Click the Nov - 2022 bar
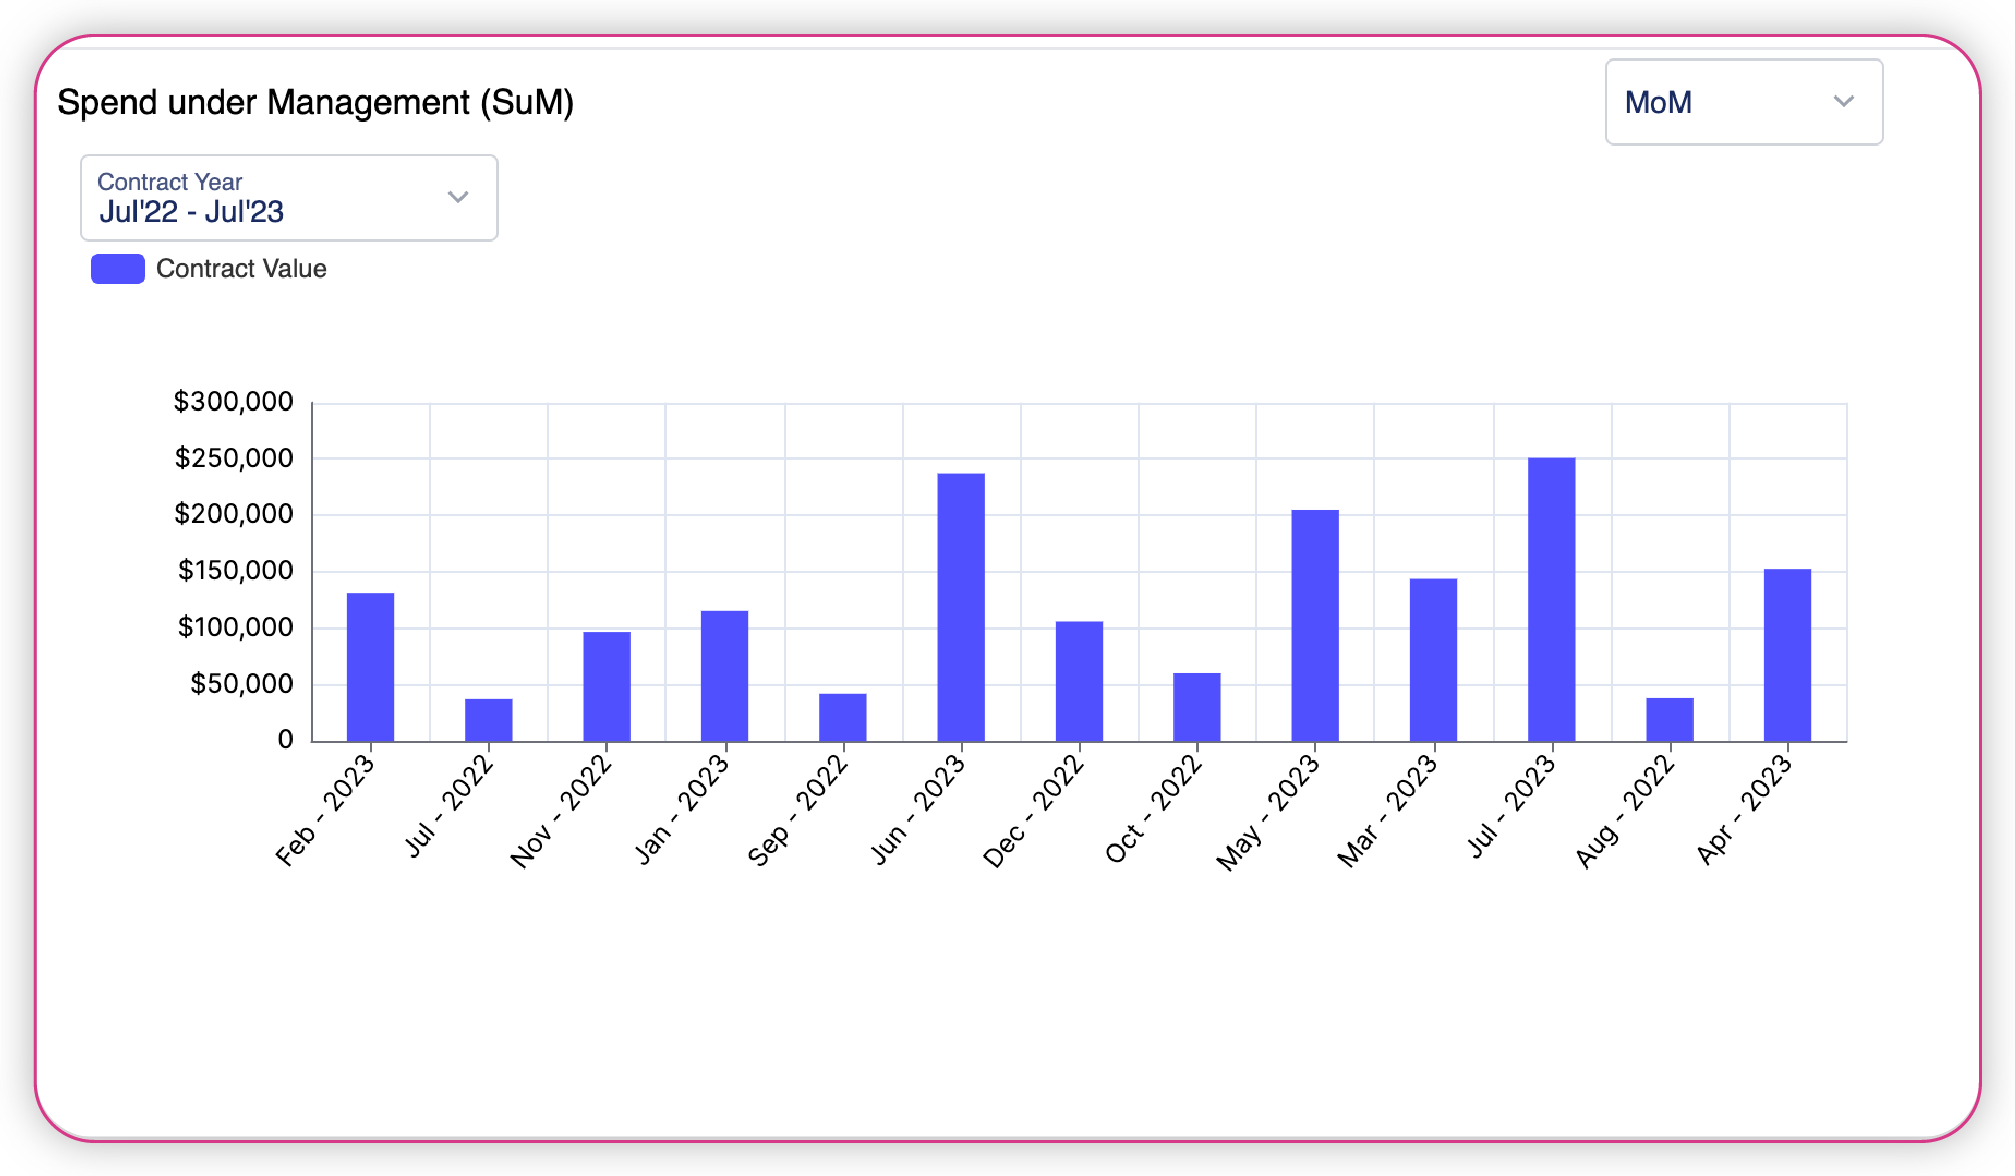The width and height of the screenshot is (2015, 1176). (x=607, y=686)
